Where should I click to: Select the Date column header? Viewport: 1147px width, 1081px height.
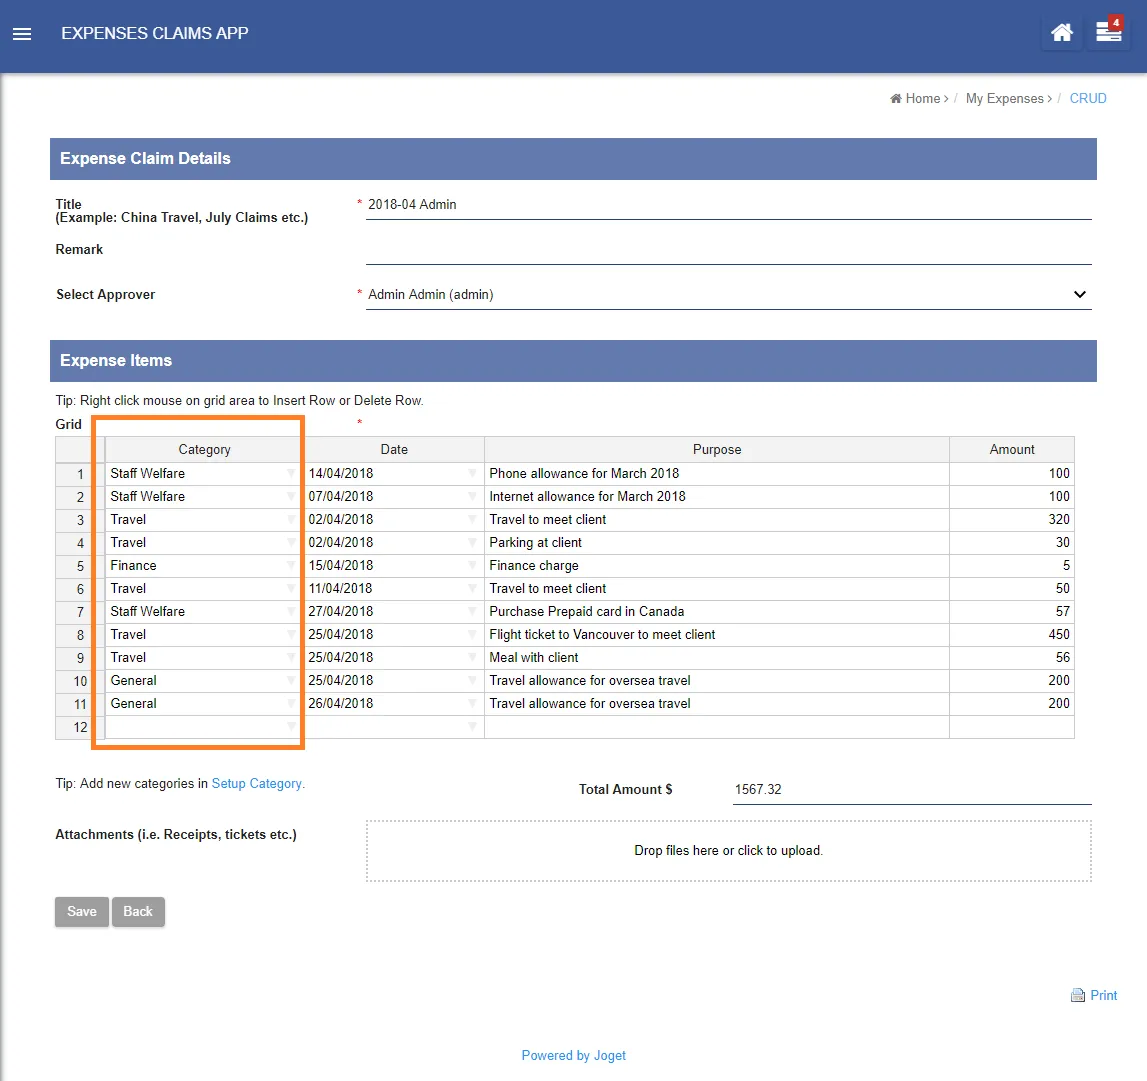(394, 450)
